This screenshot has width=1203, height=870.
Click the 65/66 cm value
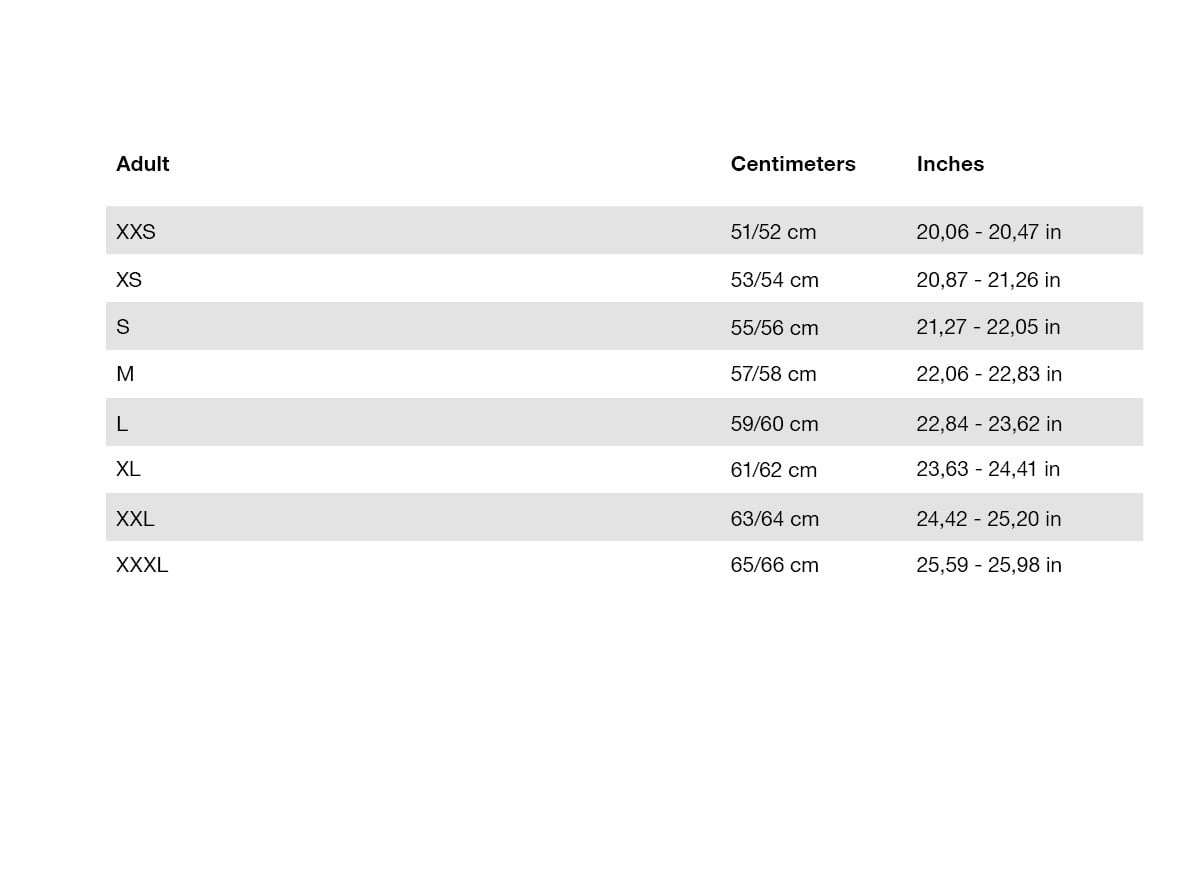[x=774, y=565]
